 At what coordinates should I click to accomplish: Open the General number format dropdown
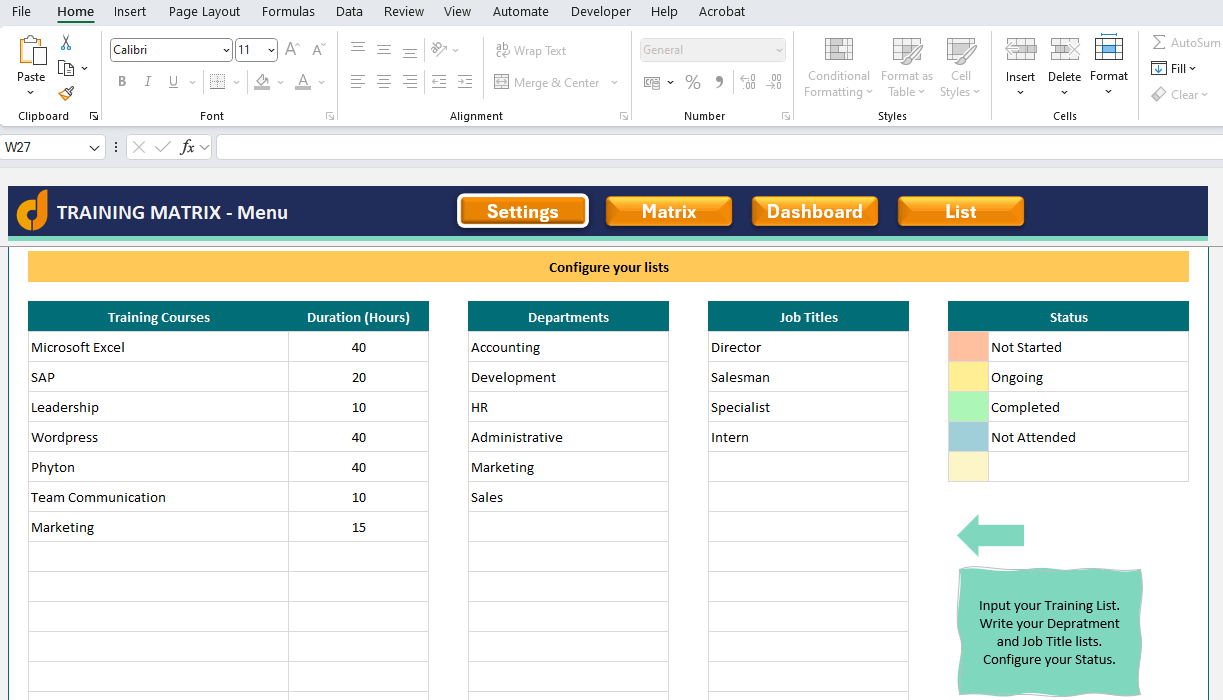(x=713, y=50)
